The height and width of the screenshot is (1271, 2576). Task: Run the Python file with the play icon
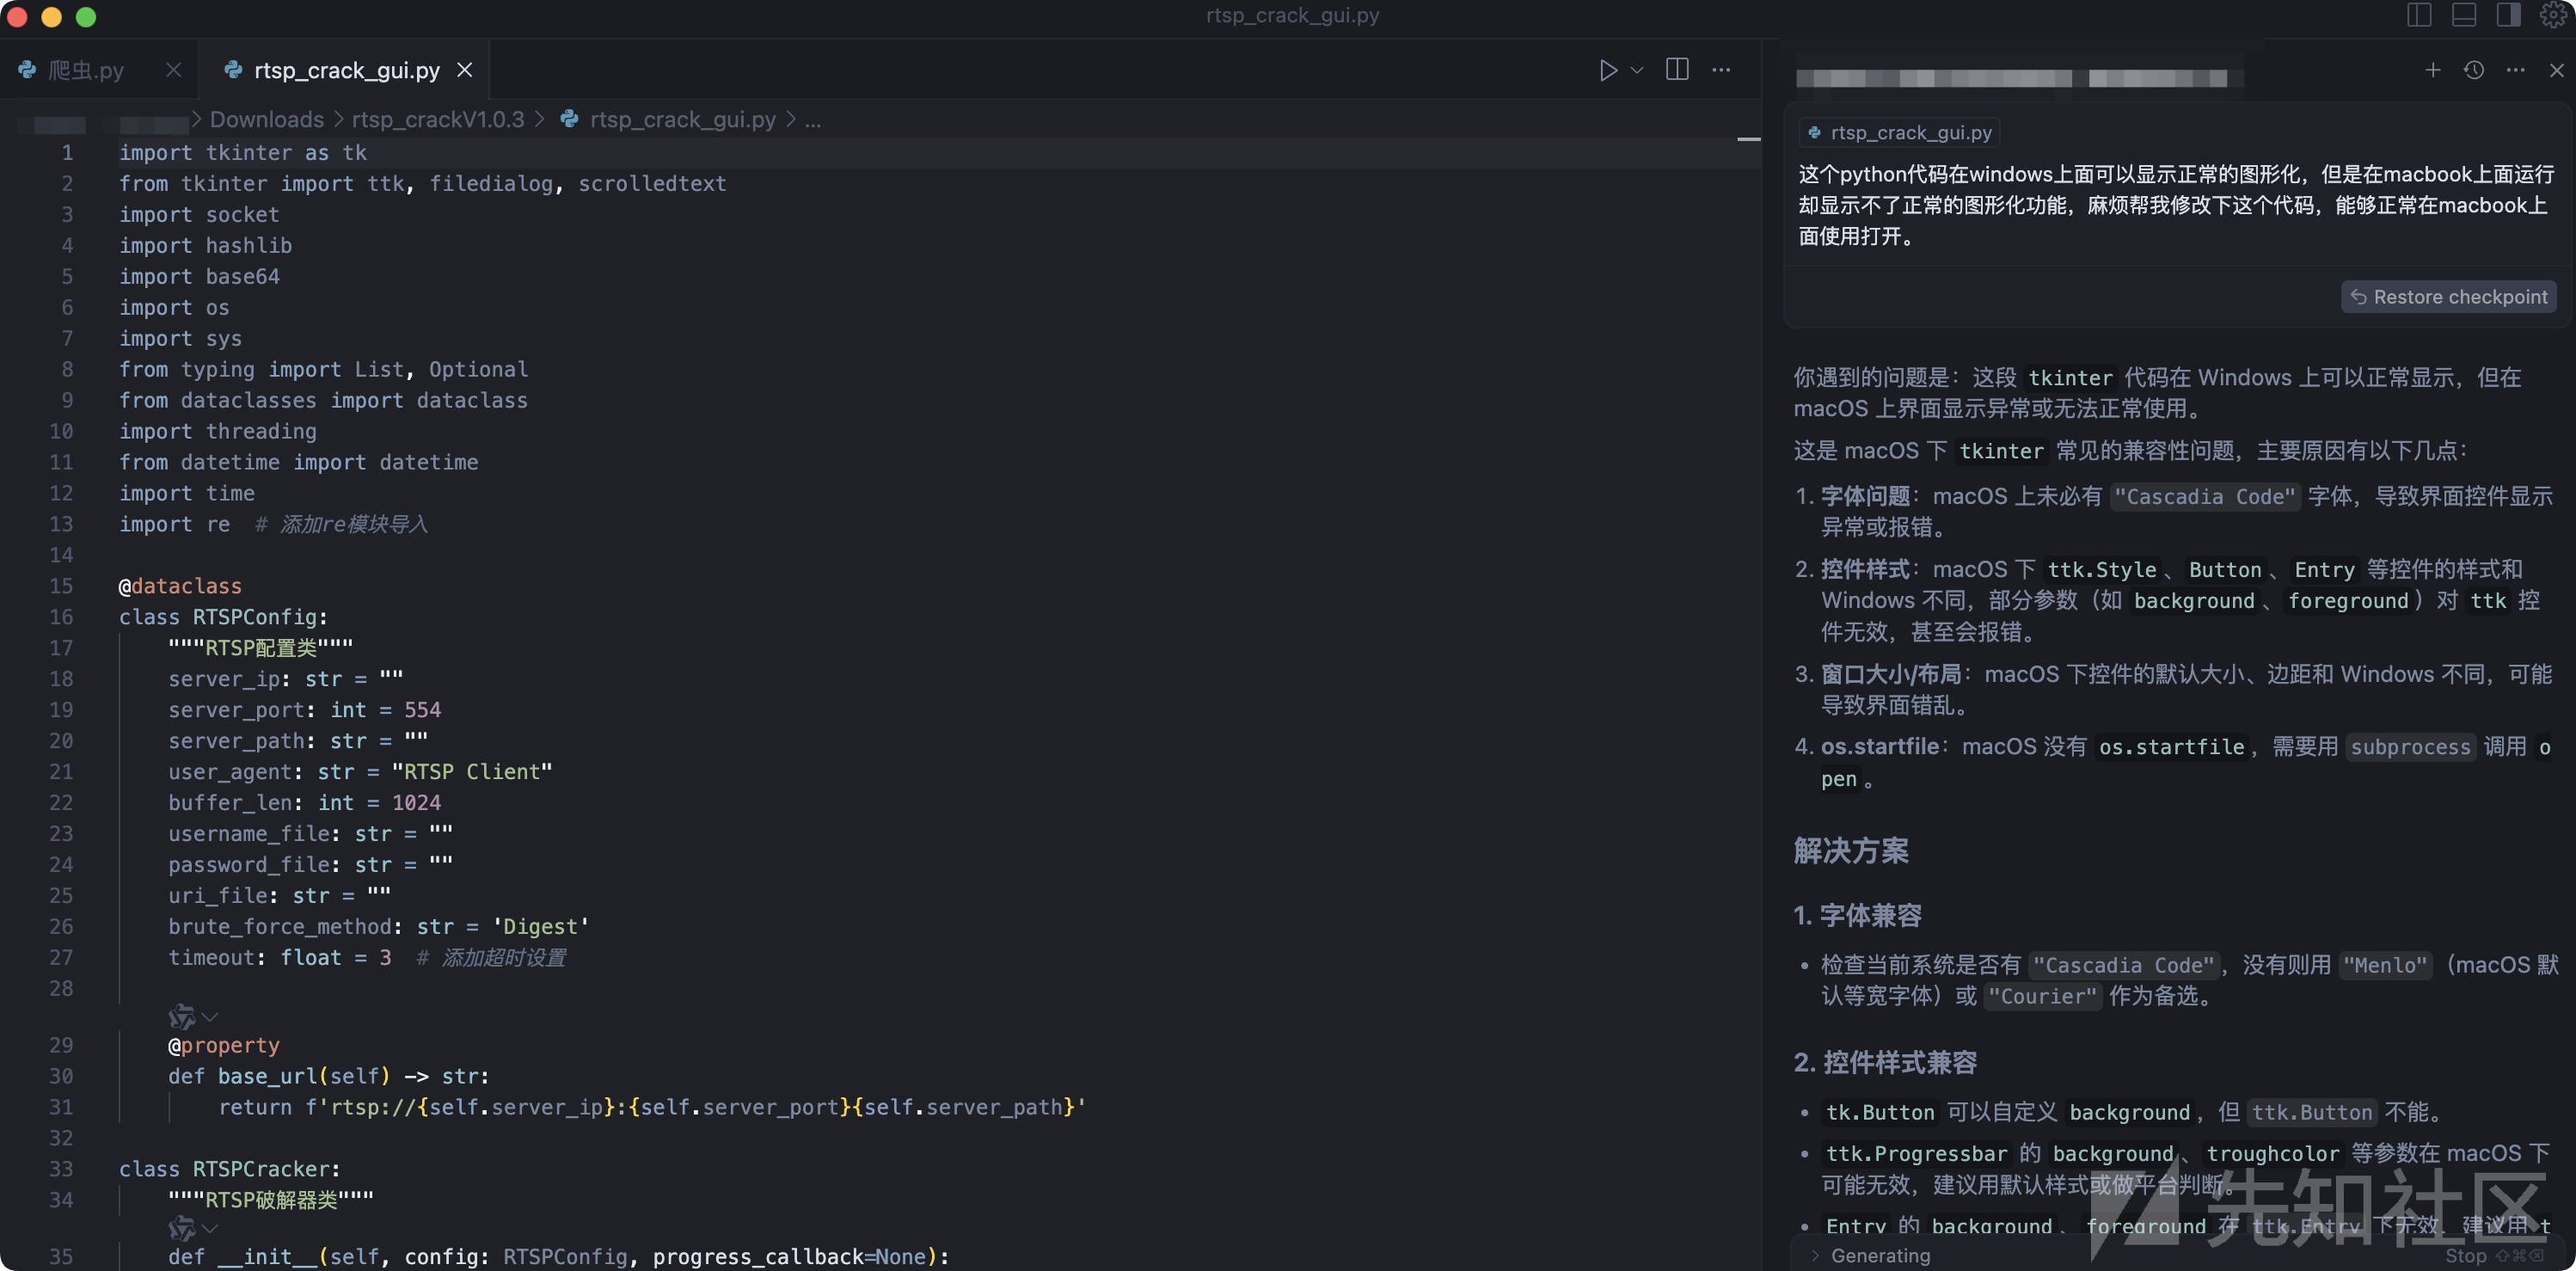1608,70
